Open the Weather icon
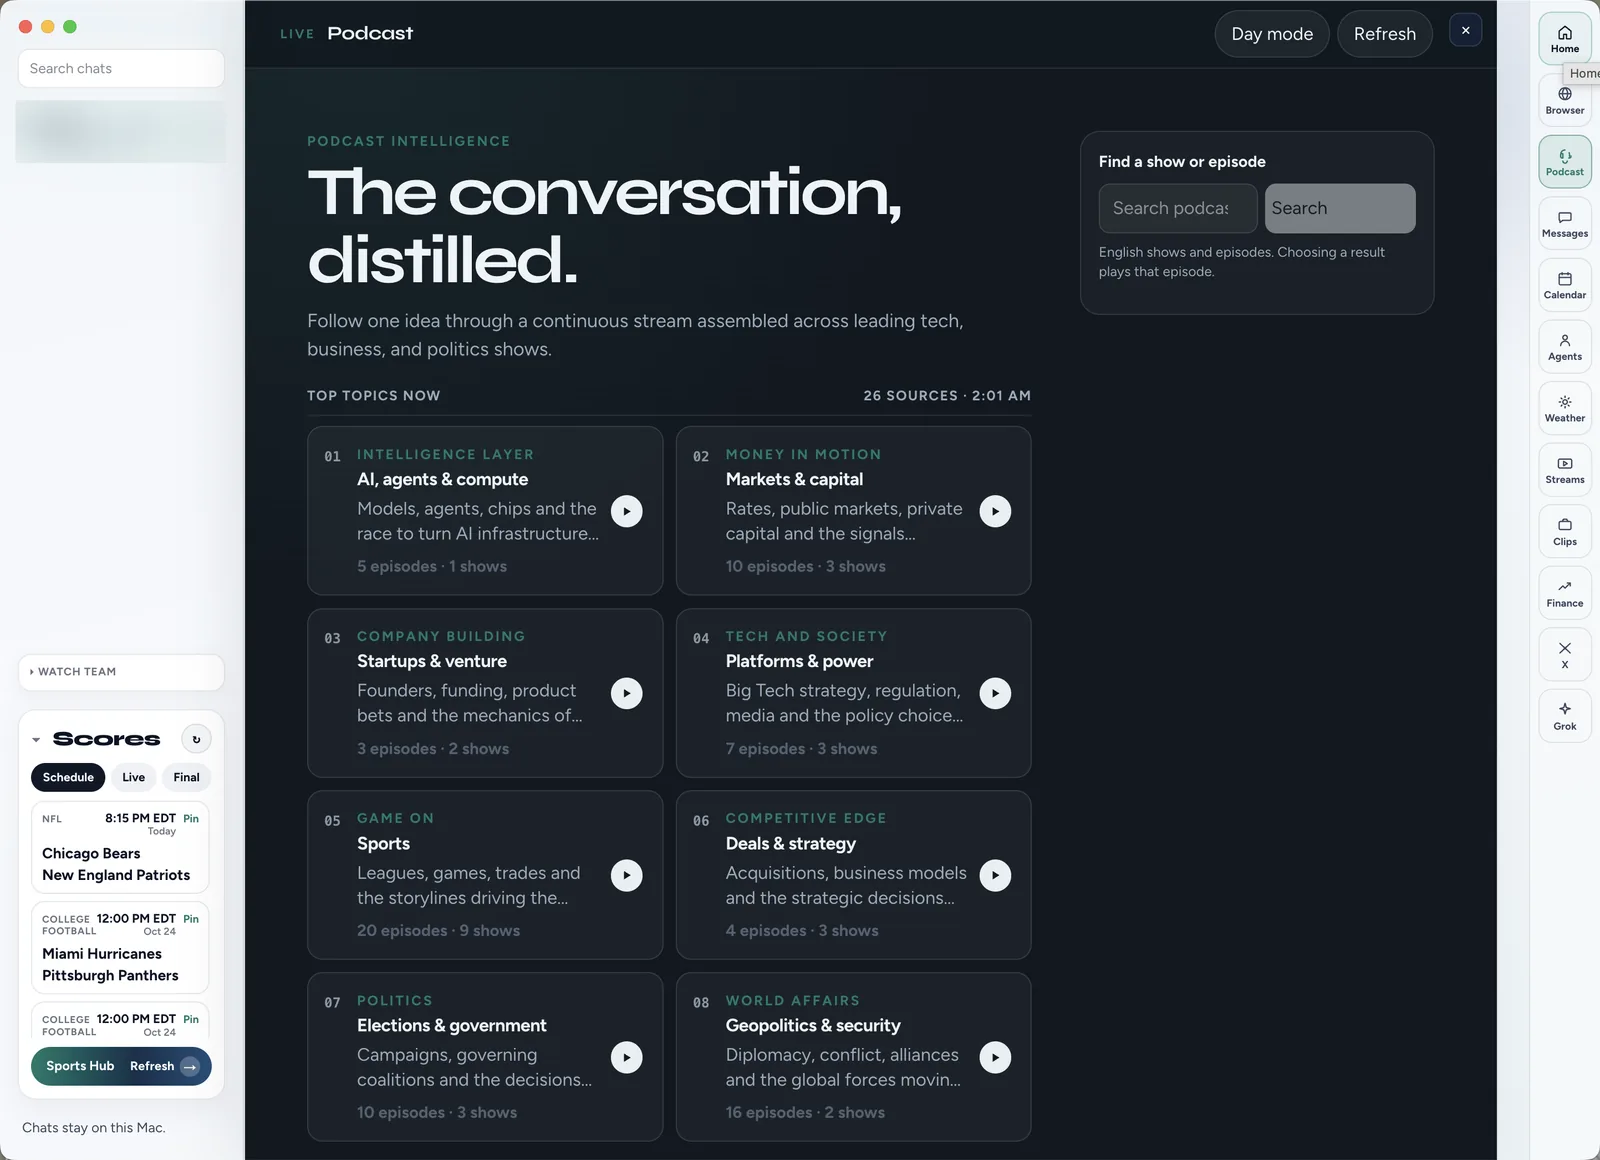This screenshot has height=1160, width=1600. 1565,408
